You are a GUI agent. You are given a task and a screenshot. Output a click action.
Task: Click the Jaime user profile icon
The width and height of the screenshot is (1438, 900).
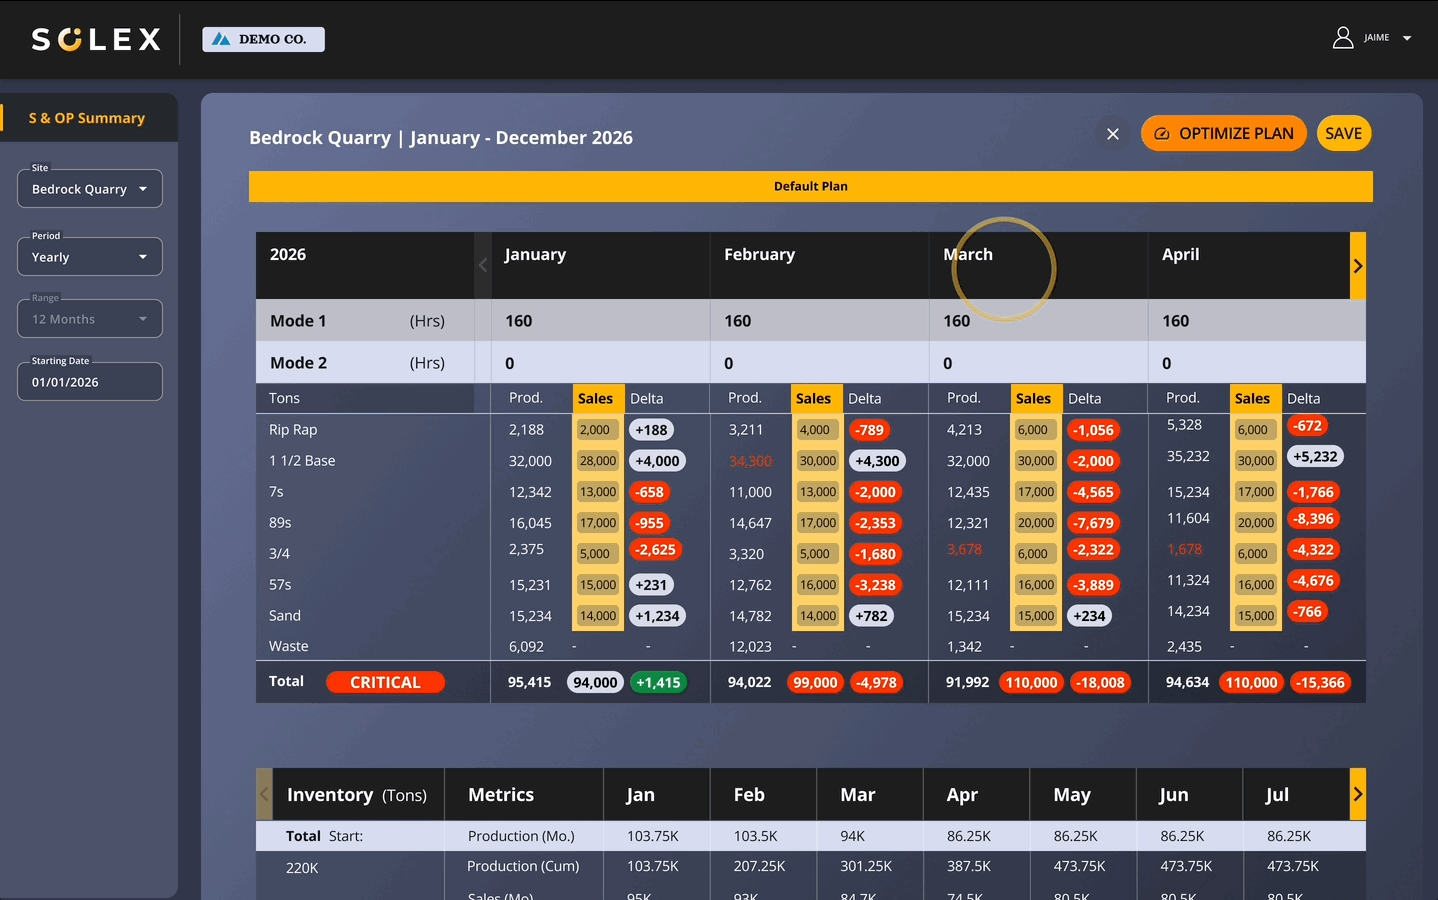1343,38
